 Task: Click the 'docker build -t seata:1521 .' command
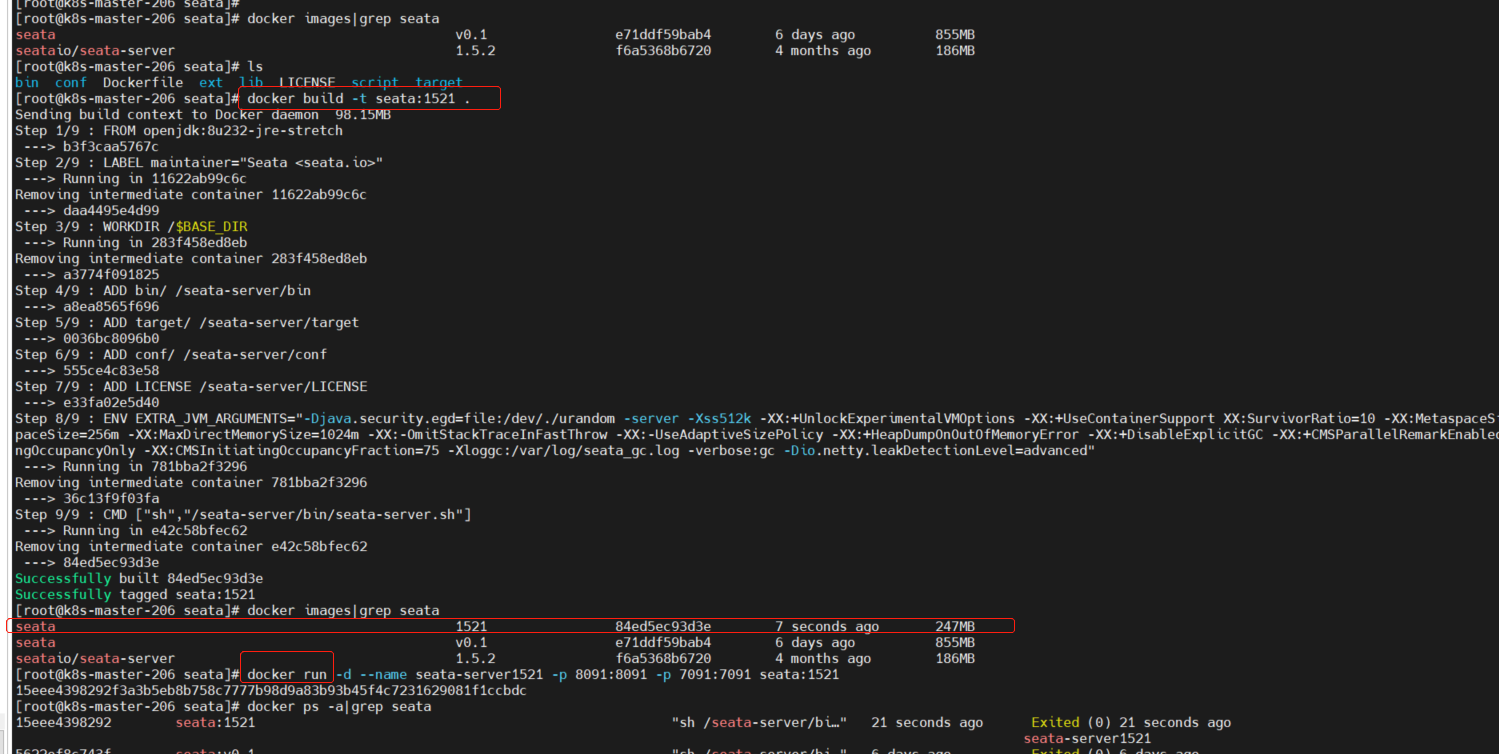point(359,99)
